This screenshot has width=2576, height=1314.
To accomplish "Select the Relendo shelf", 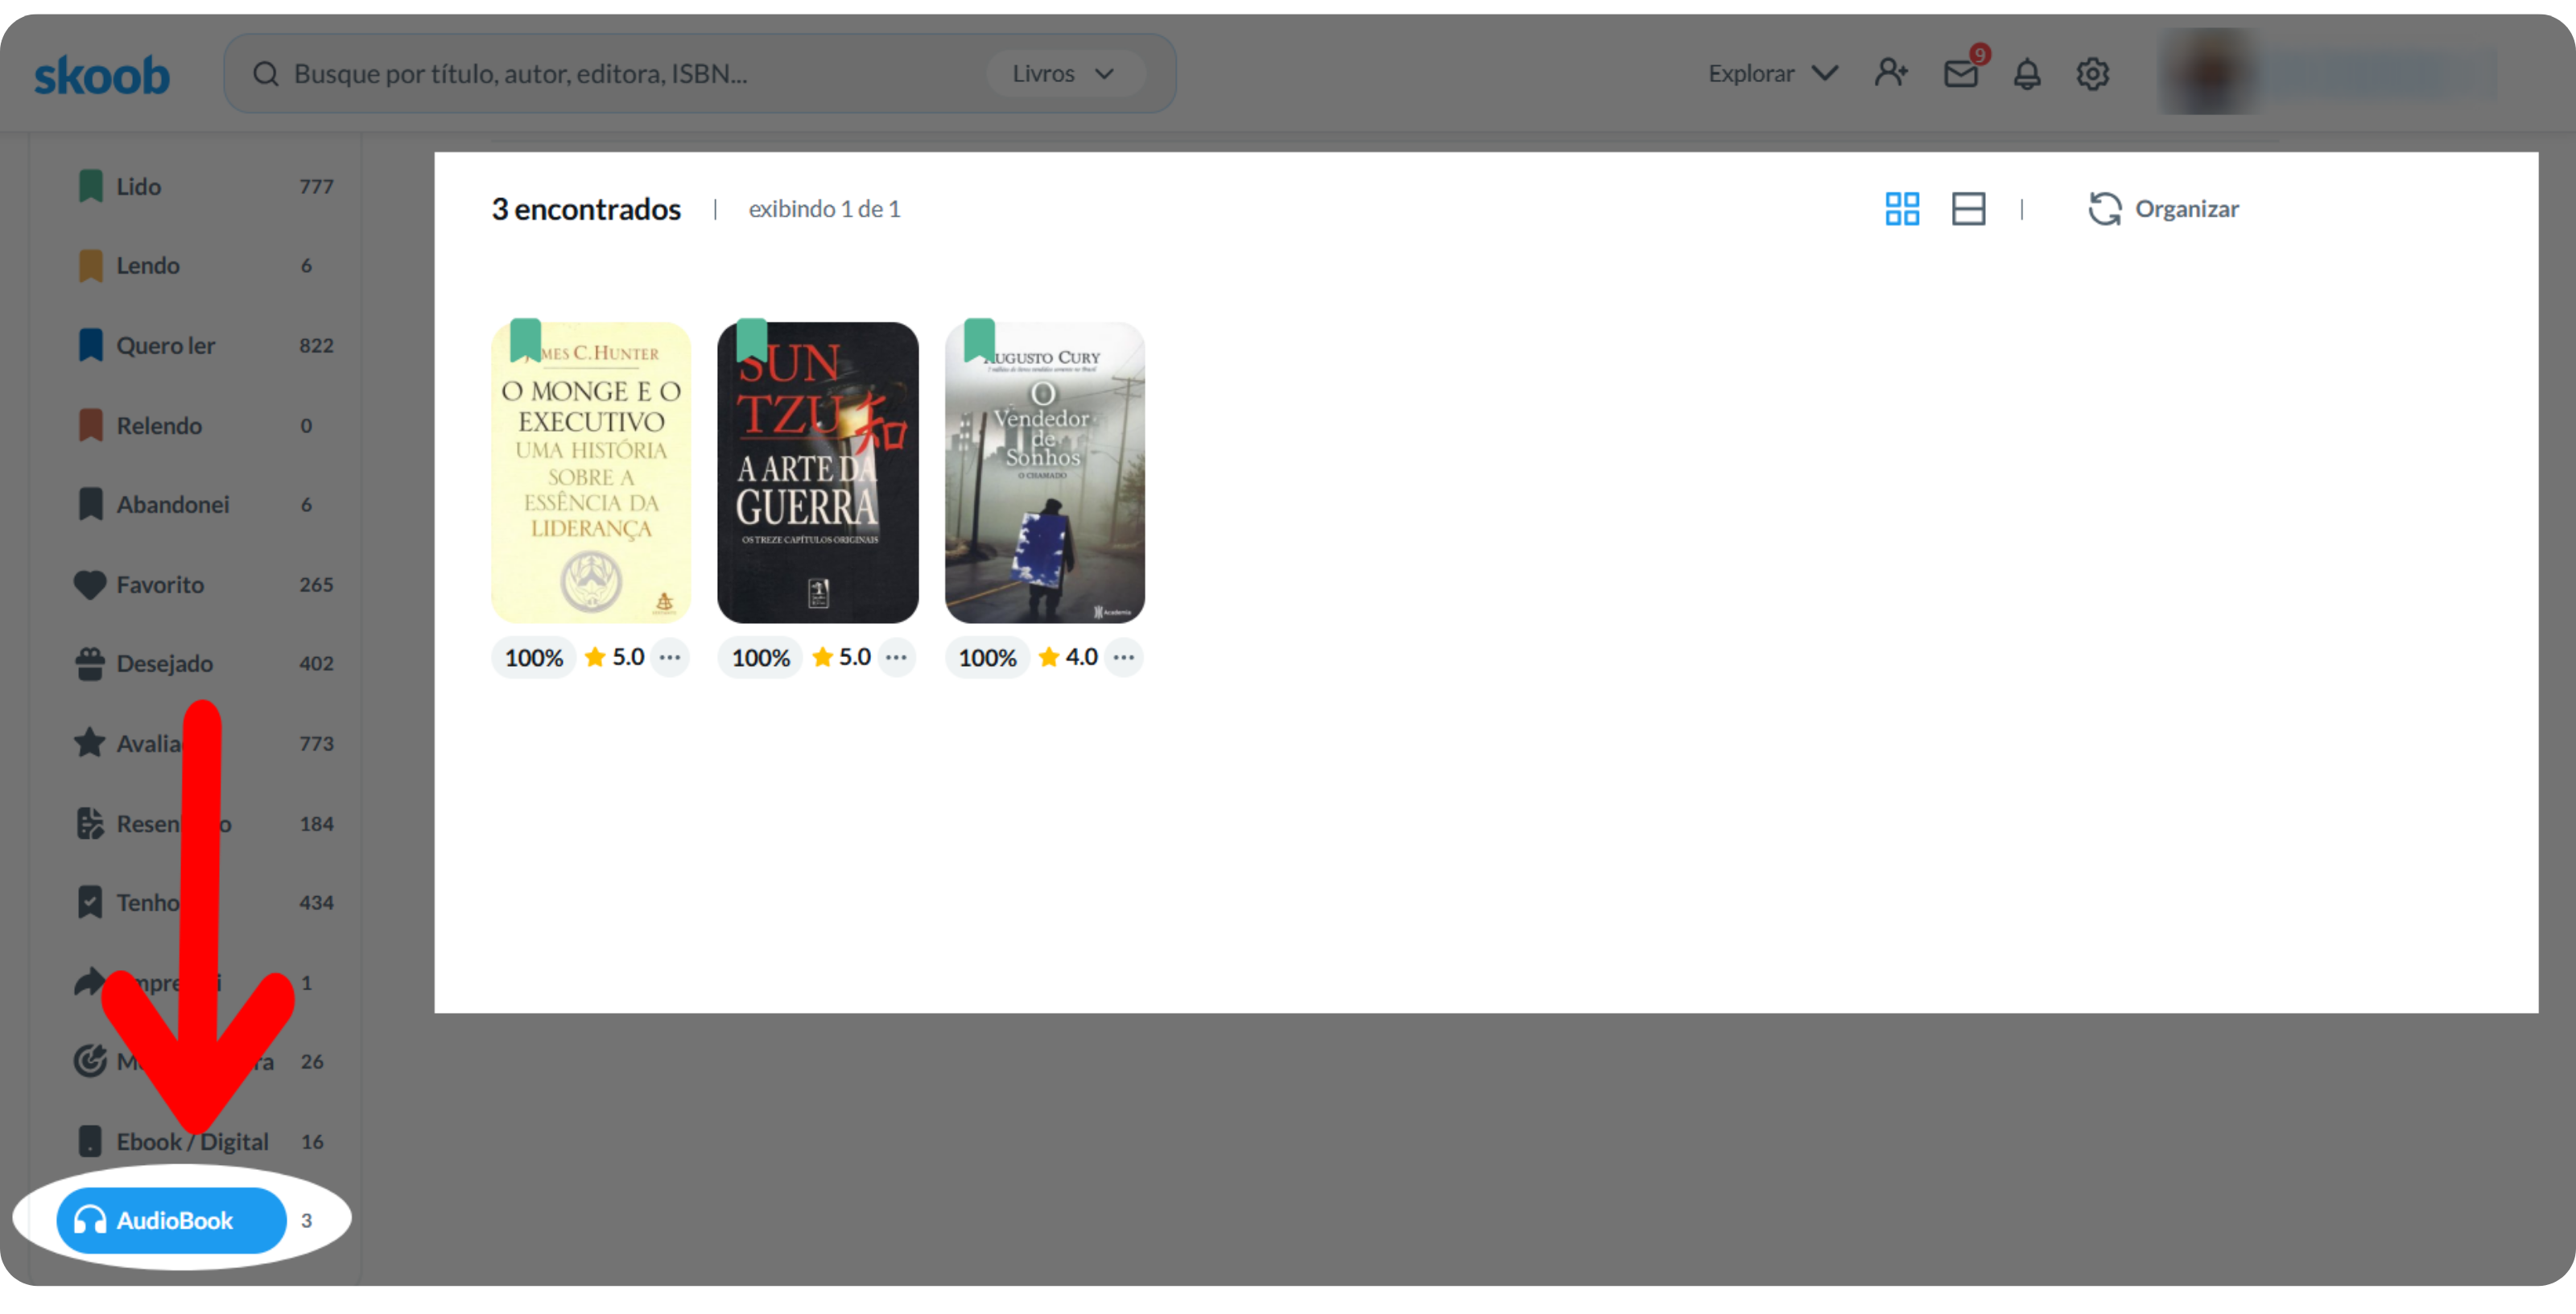I will 195,426.
